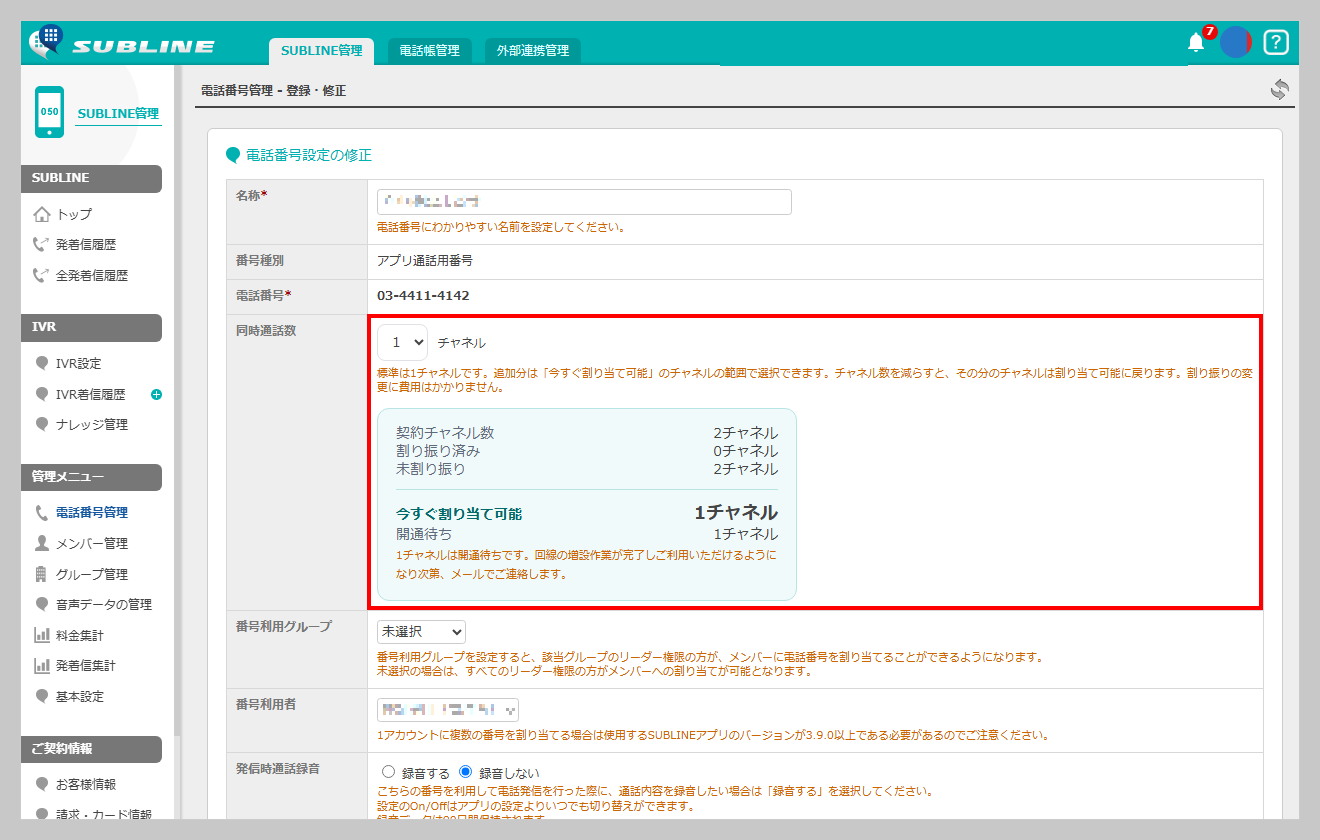Click the house icon beside トップ

[42, 214]
